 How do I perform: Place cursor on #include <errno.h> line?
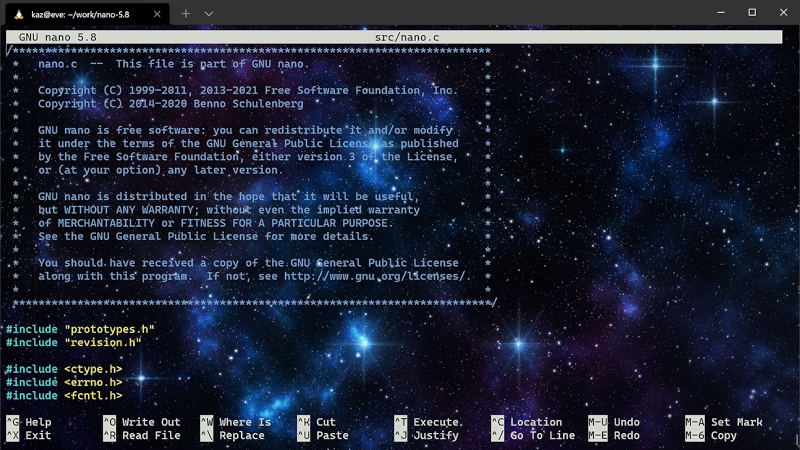point(64,382)
